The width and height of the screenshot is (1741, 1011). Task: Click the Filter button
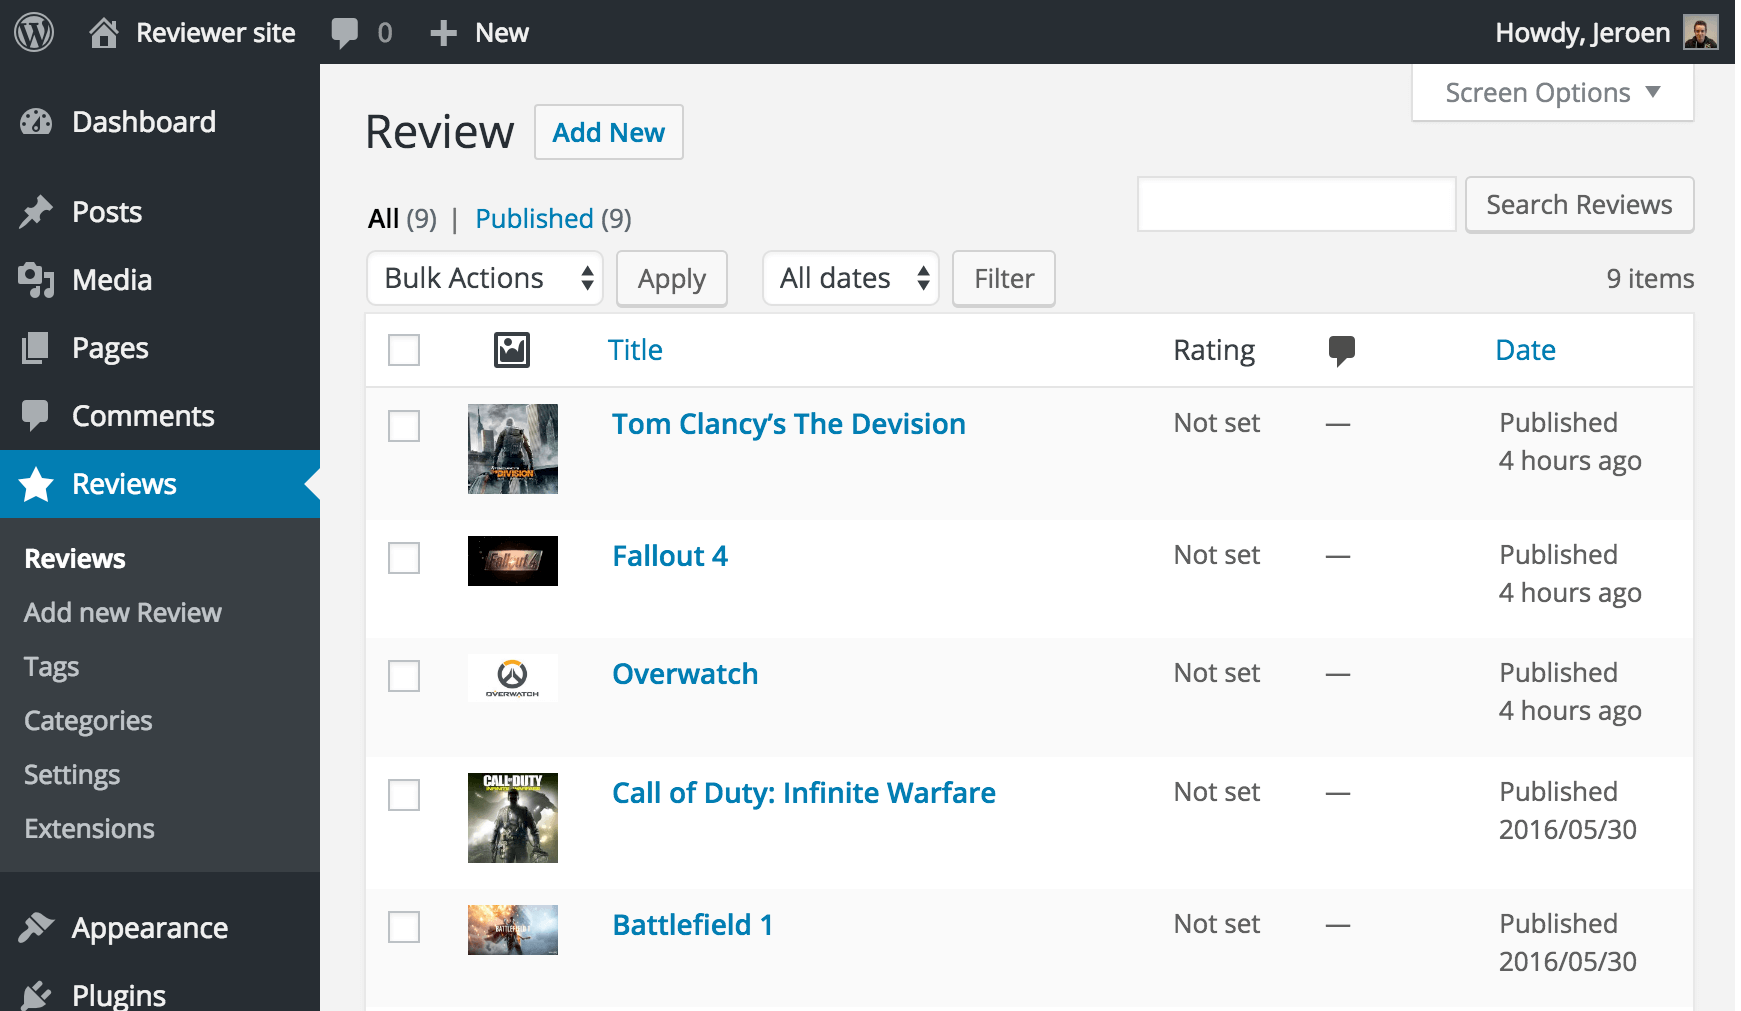(x=1004, y=278)
